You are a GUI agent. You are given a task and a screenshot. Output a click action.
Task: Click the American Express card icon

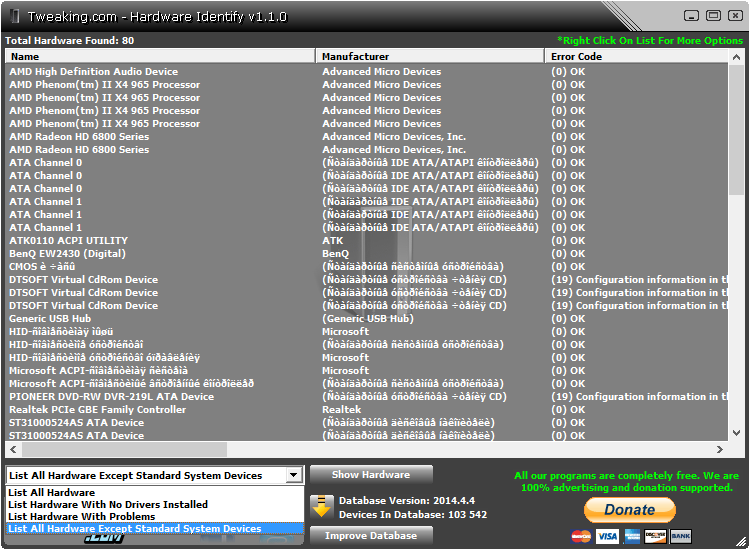[632, 537]
